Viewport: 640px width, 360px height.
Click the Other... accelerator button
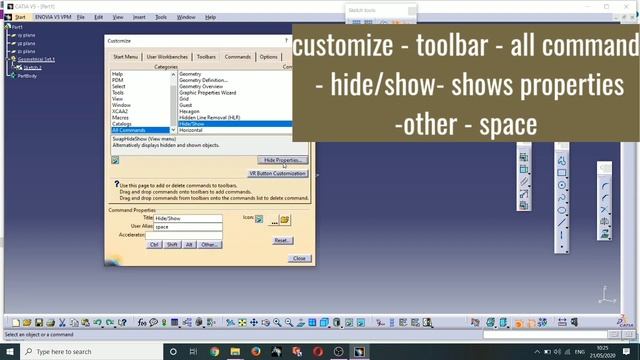[210, 244]
